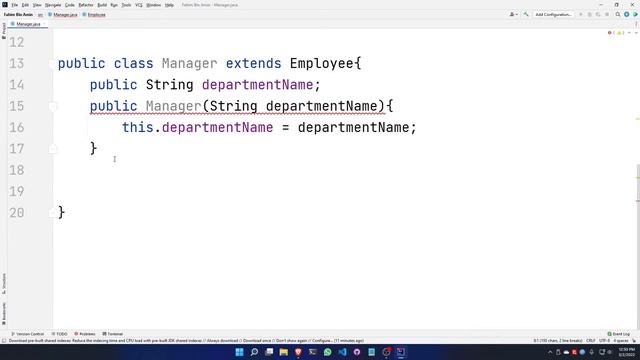This screenshot has width=640, height=360.
Task: Click the Search Everywhere magnifier icon
Action: [x=618, y=14]
